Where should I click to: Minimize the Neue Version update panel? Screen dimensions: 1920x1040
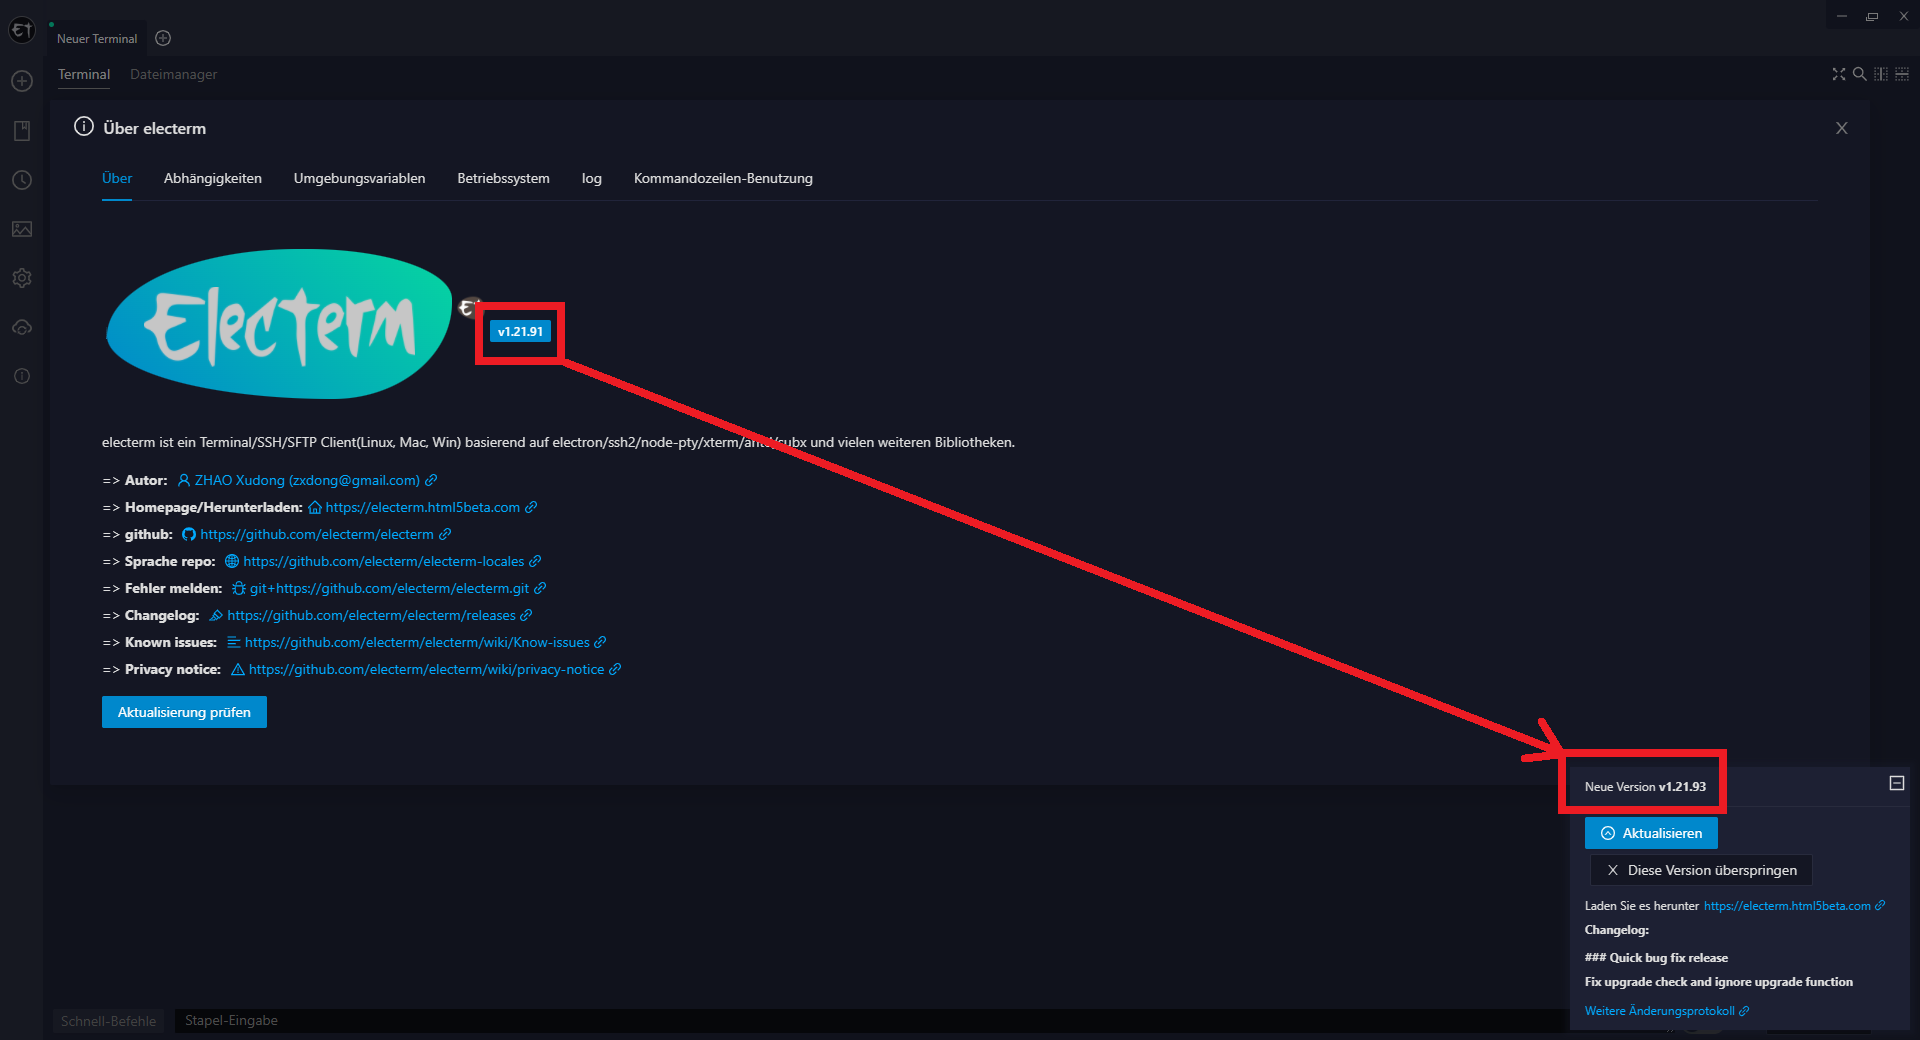click(x=1896, y=783)
